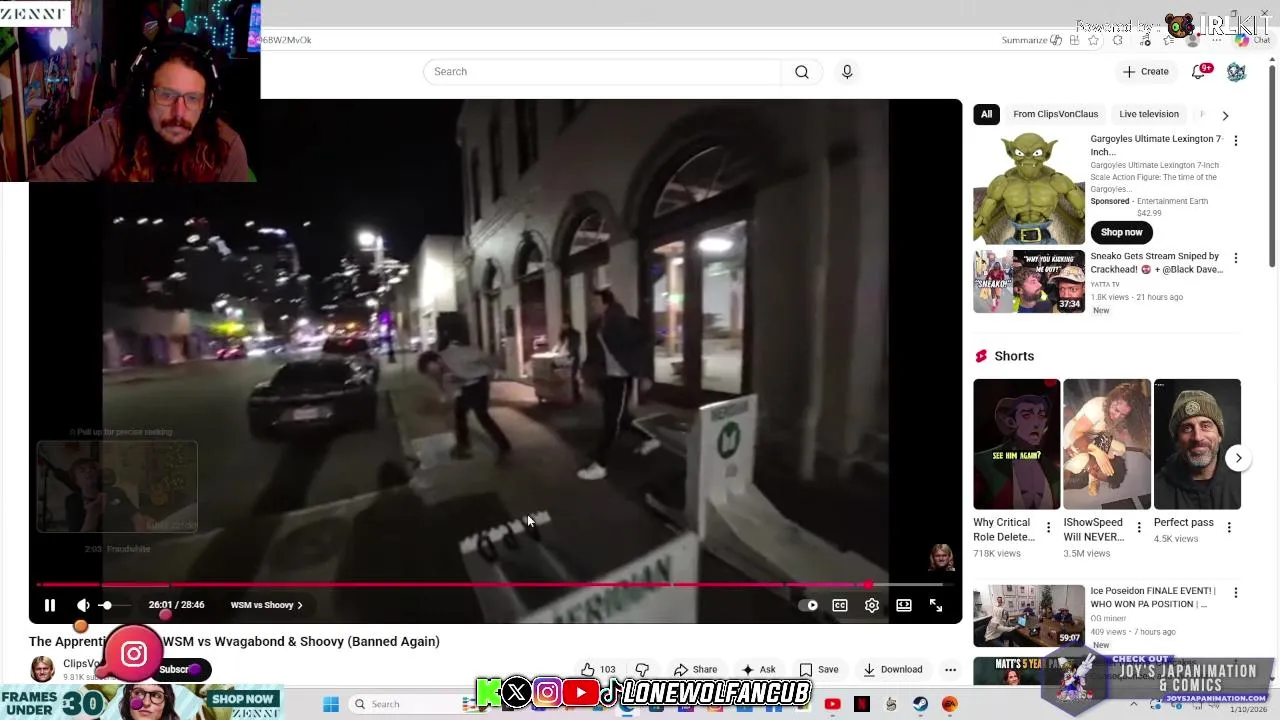This screenshot has height=720, width=1280.
Task: Open Netflix from the taskbar
Action: click(x=862, y=704)
